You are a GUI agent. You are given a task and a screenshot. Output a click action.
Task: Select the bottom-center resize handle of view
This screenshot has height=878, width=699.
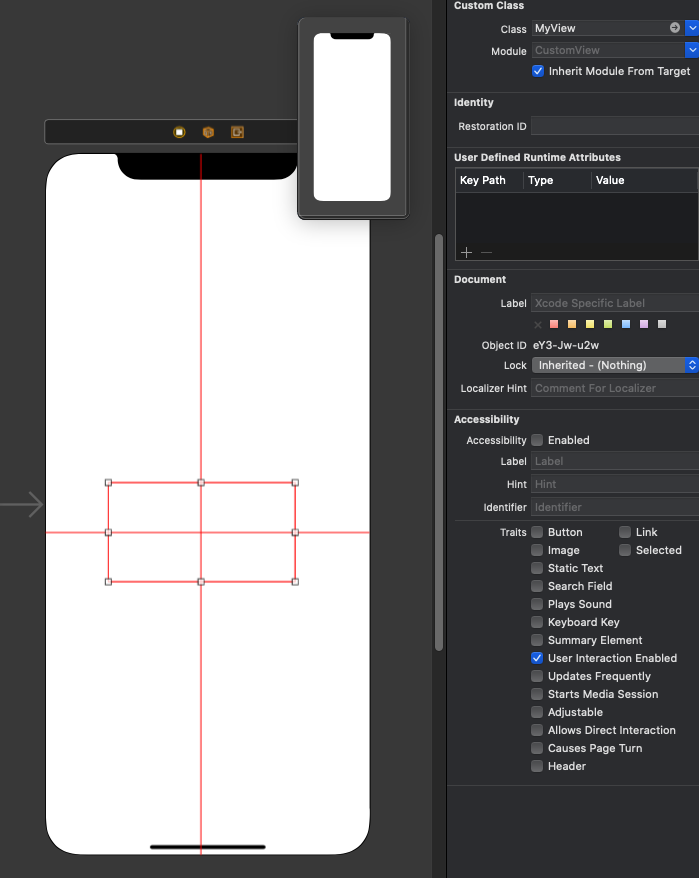coord(201,582)
